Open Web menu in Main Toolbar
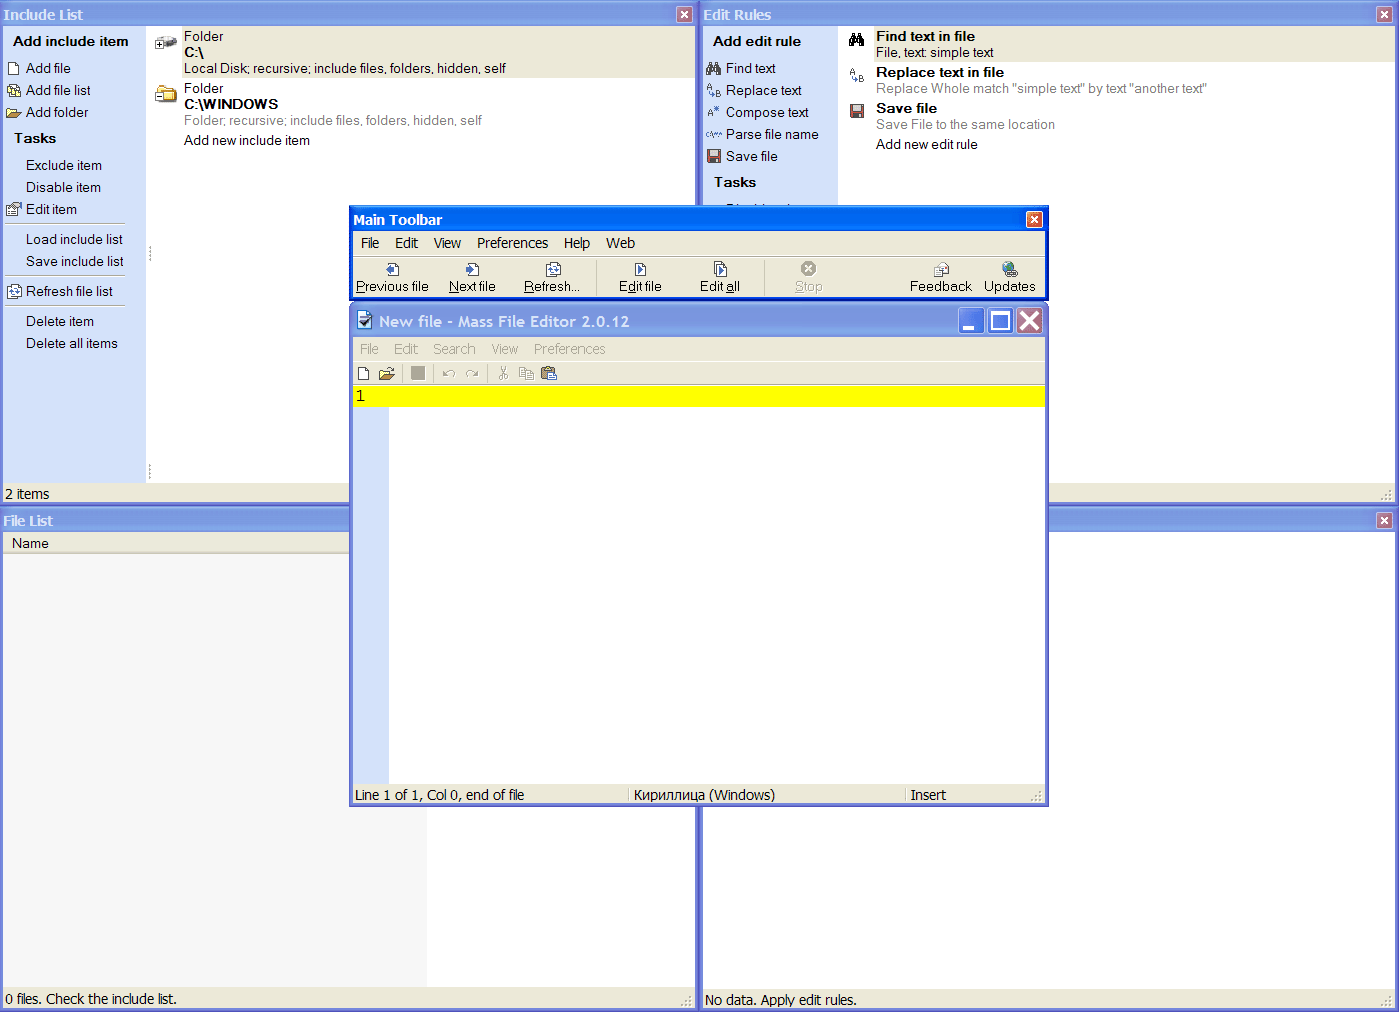This screenshot has height=1012, width=1399. point(620,243)
